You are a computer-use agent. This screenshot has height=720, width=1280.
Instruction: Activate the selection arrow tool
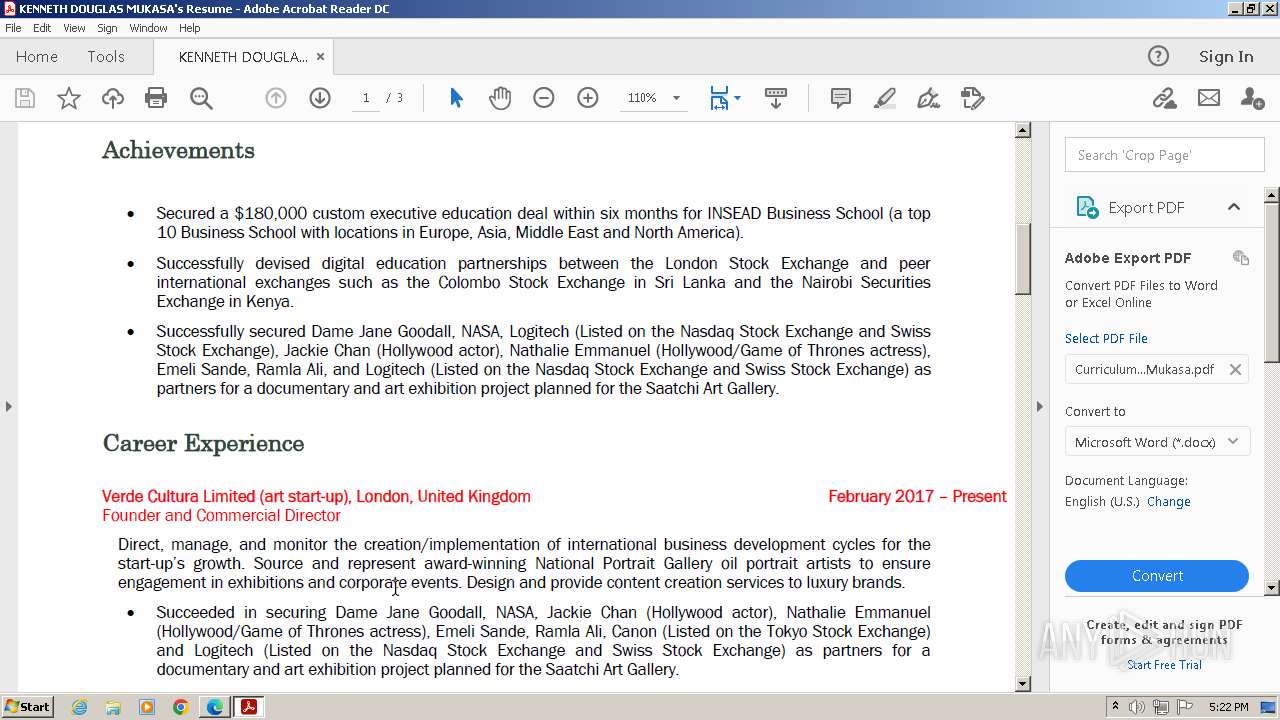pos(456,98)
